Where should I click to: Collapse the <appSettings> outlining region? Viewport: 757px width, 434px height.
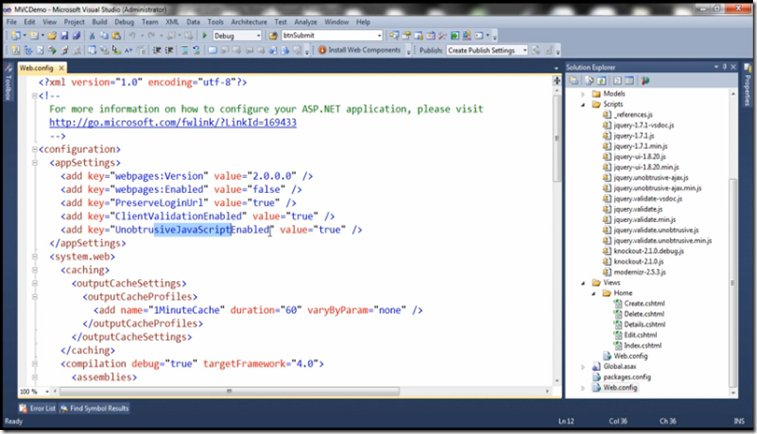pyautogui.click(x=35, y=163)
